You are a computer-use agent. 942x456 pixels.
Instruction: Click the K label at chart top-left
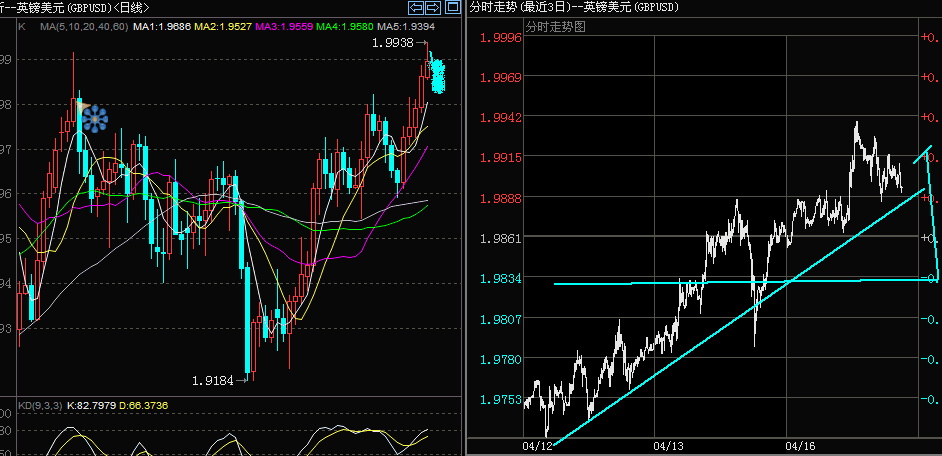tap(22, 27)
